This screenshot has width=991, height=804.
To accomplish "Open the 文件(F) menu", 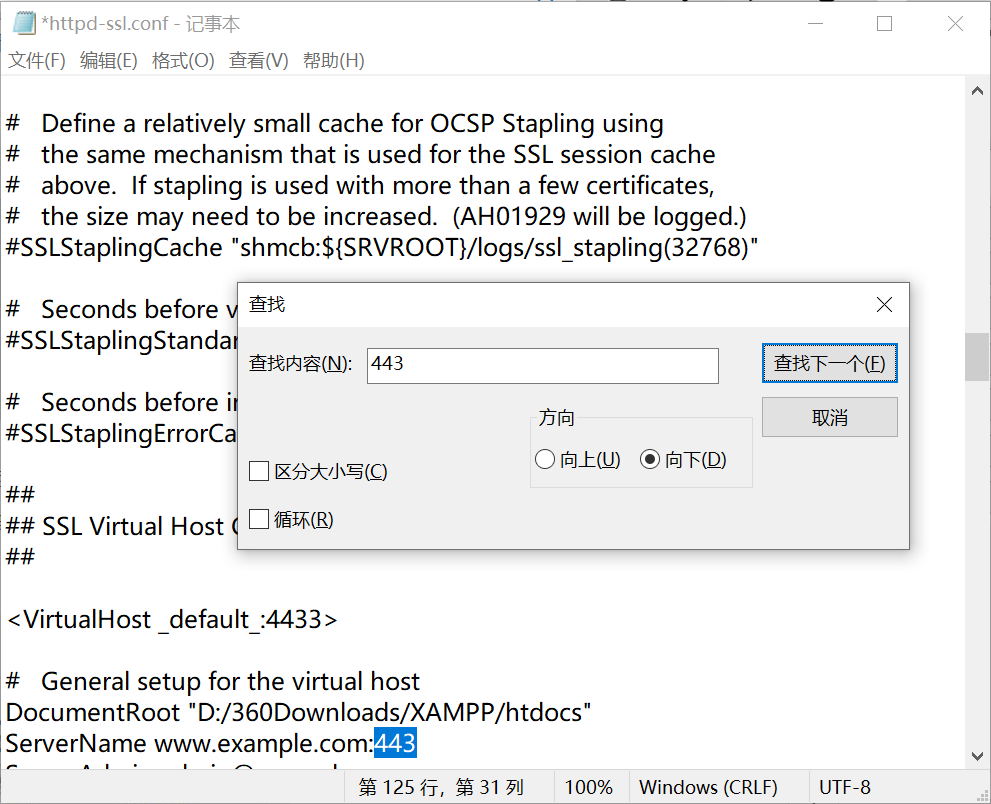I will pos(36,61).
